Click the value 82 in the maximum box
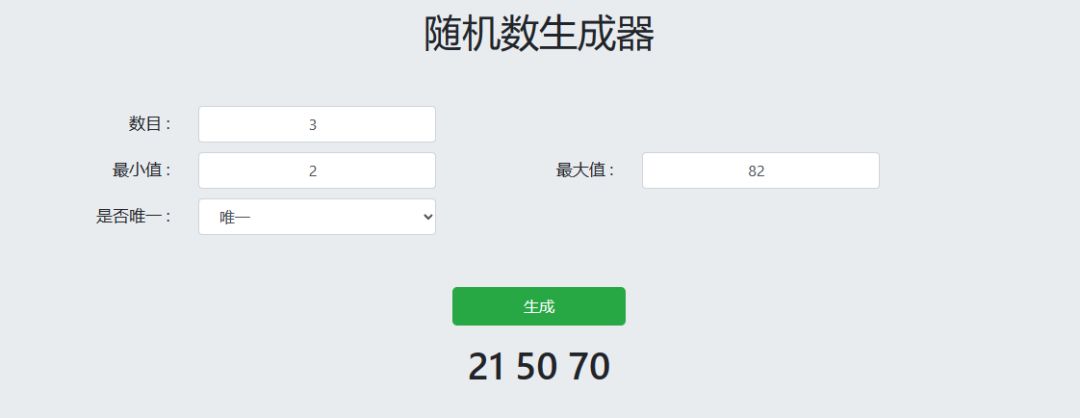Screen dimensions: 1080x418 pos(756,172)
